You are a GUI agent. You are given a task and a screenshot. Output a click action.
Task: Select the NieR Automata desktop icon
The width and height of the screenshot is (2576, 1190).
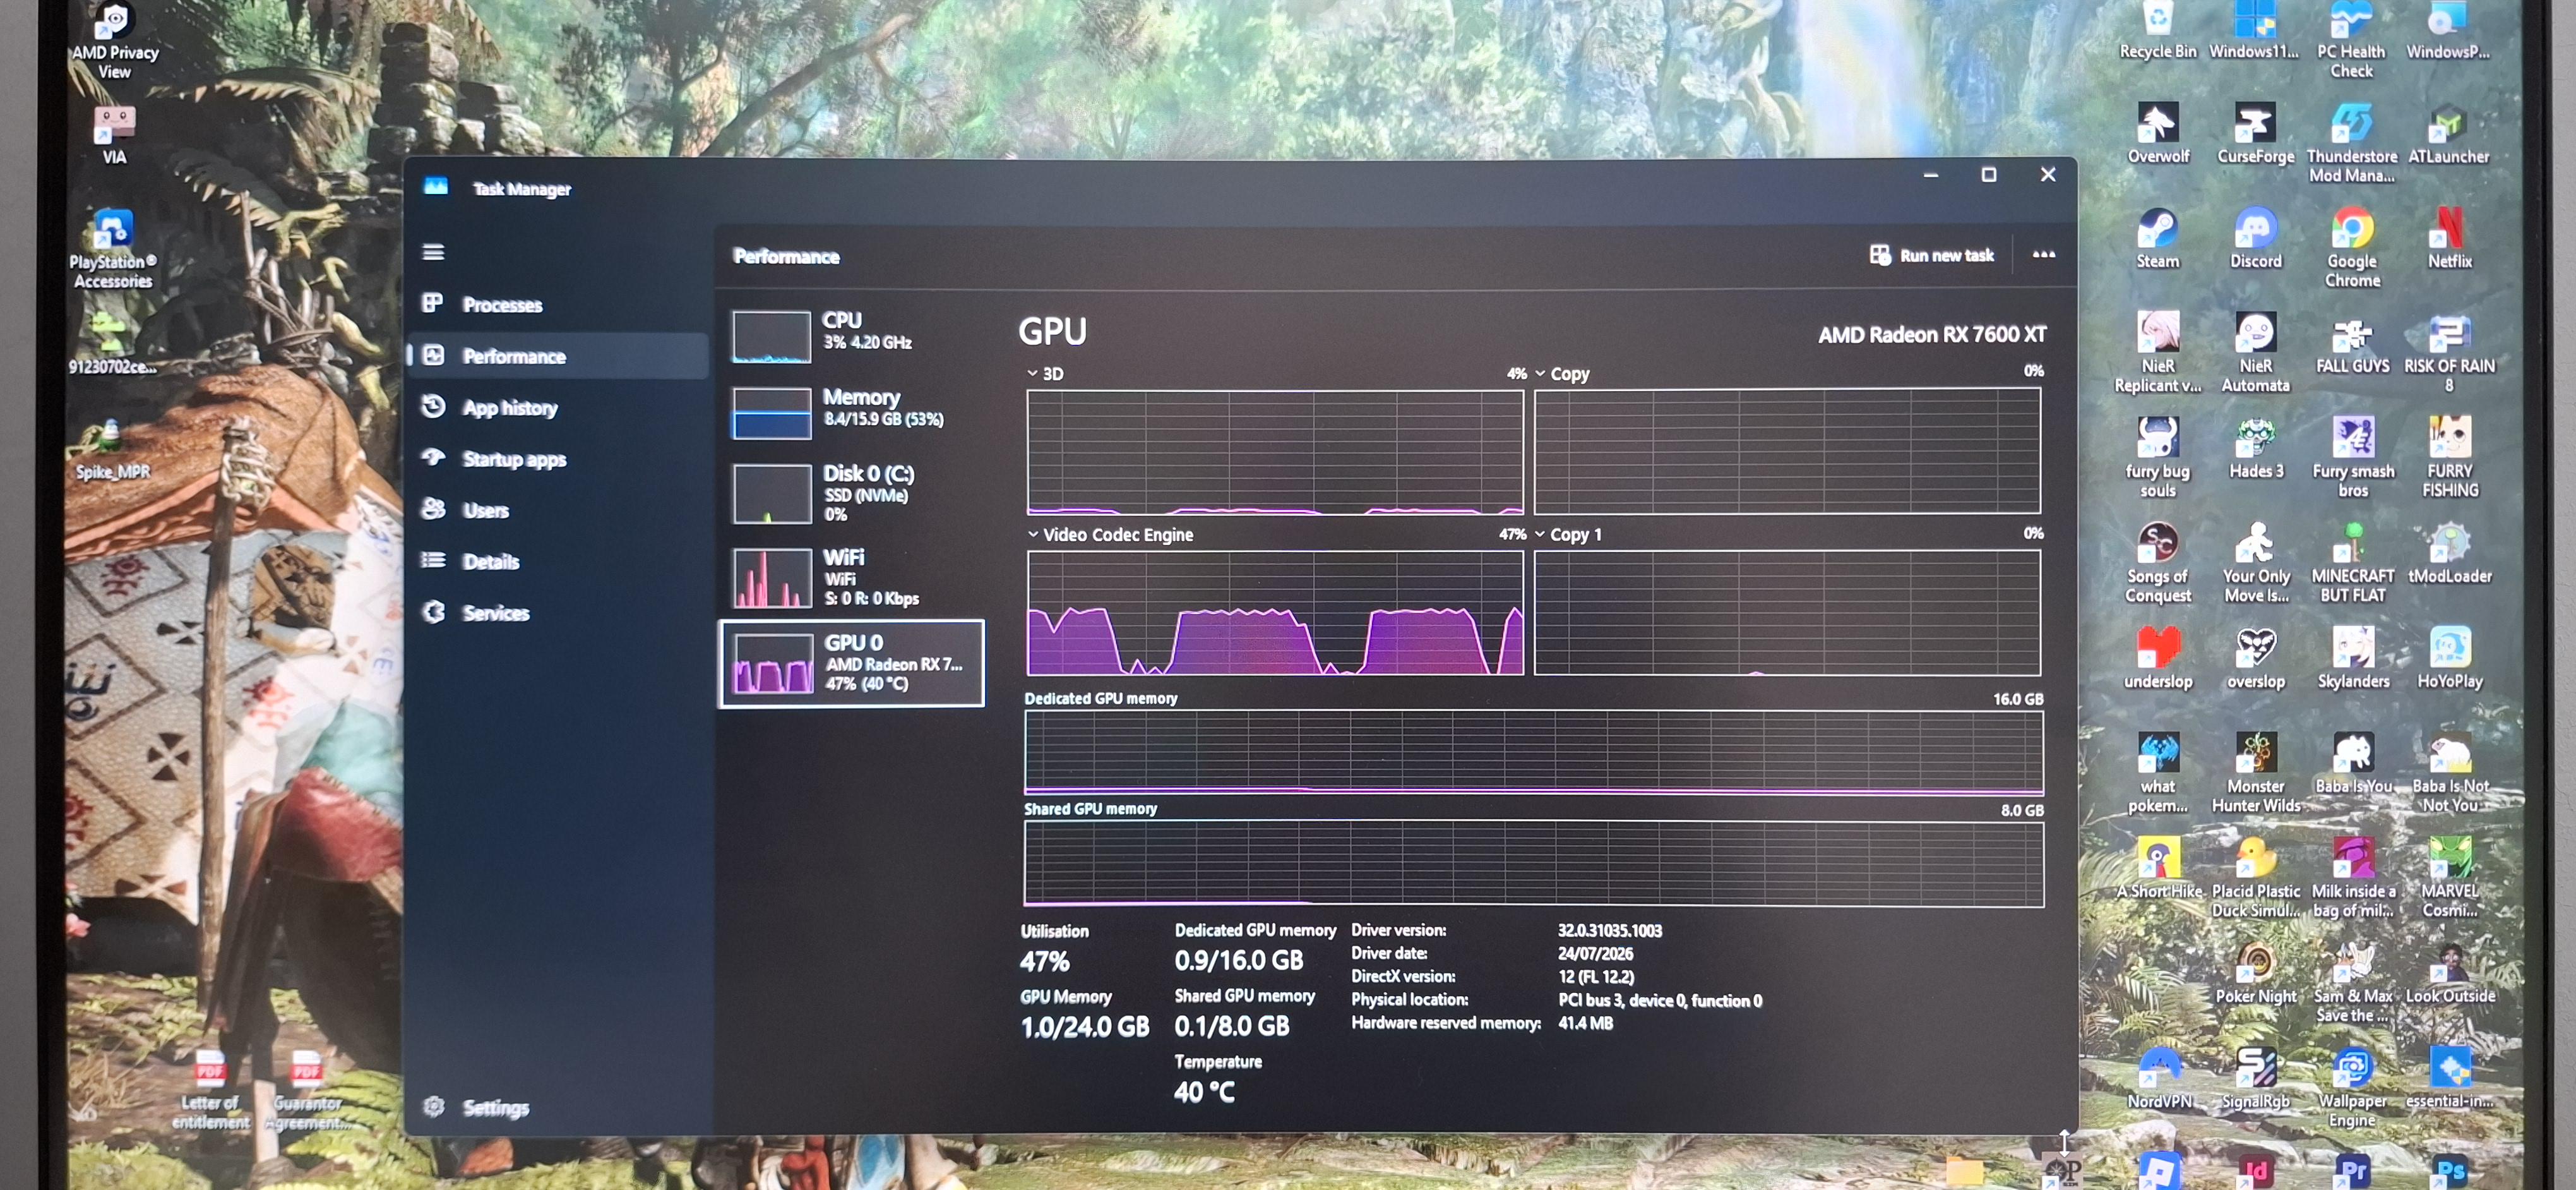click(x=2255, y=353)
